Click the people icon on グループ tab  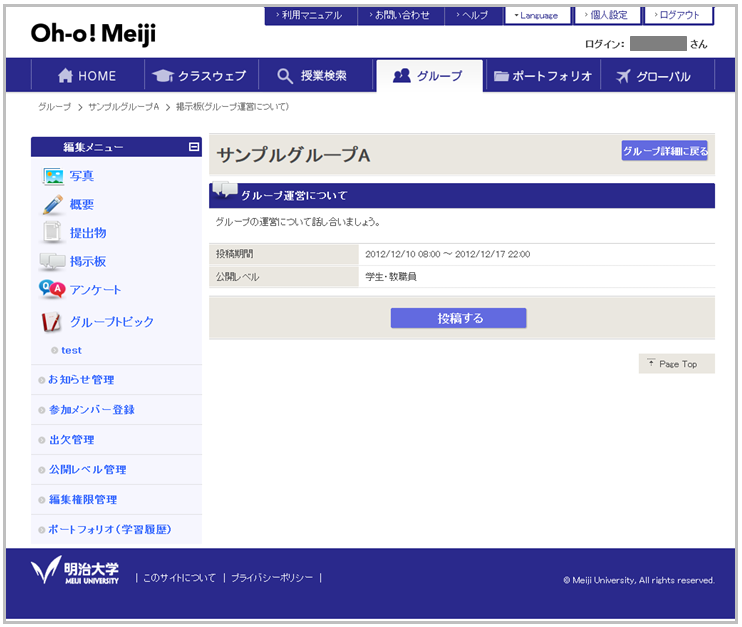pos(402,76)
